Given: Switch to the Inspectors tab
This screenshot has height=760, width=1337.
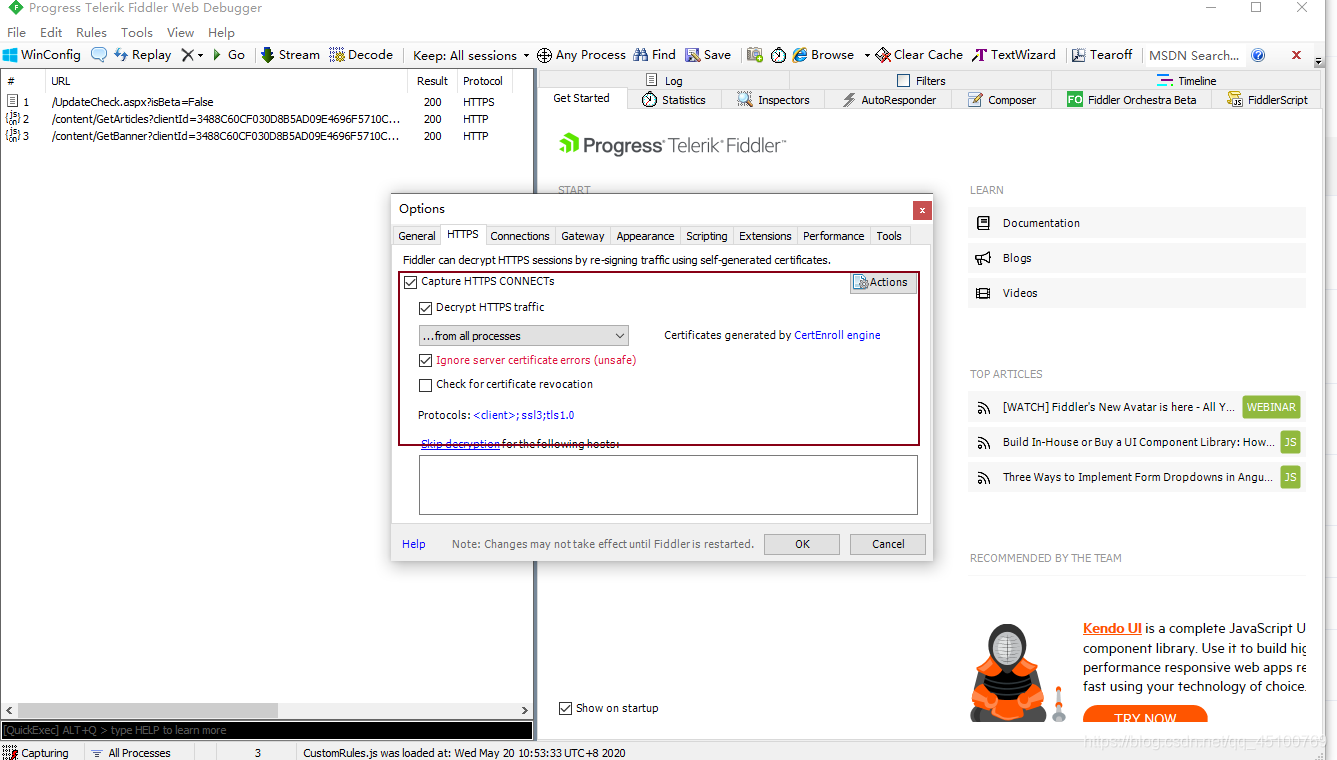Looking at the screenshot, I should (x=774, y=99).
